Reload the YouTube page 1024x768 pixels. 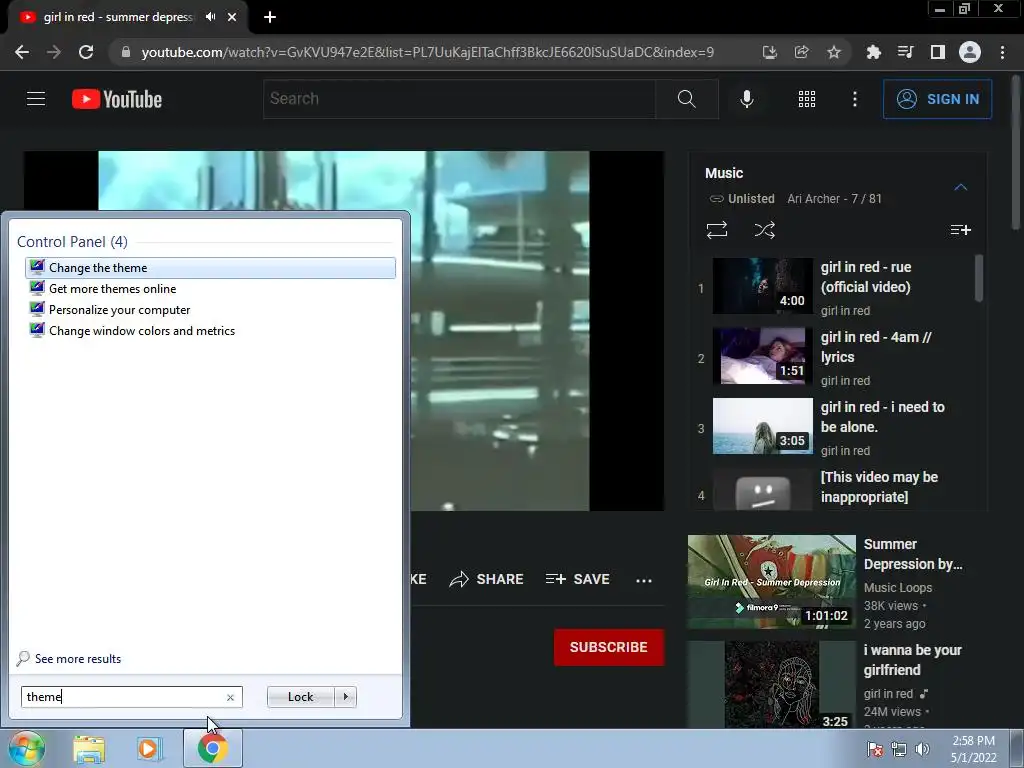(86, 52)
